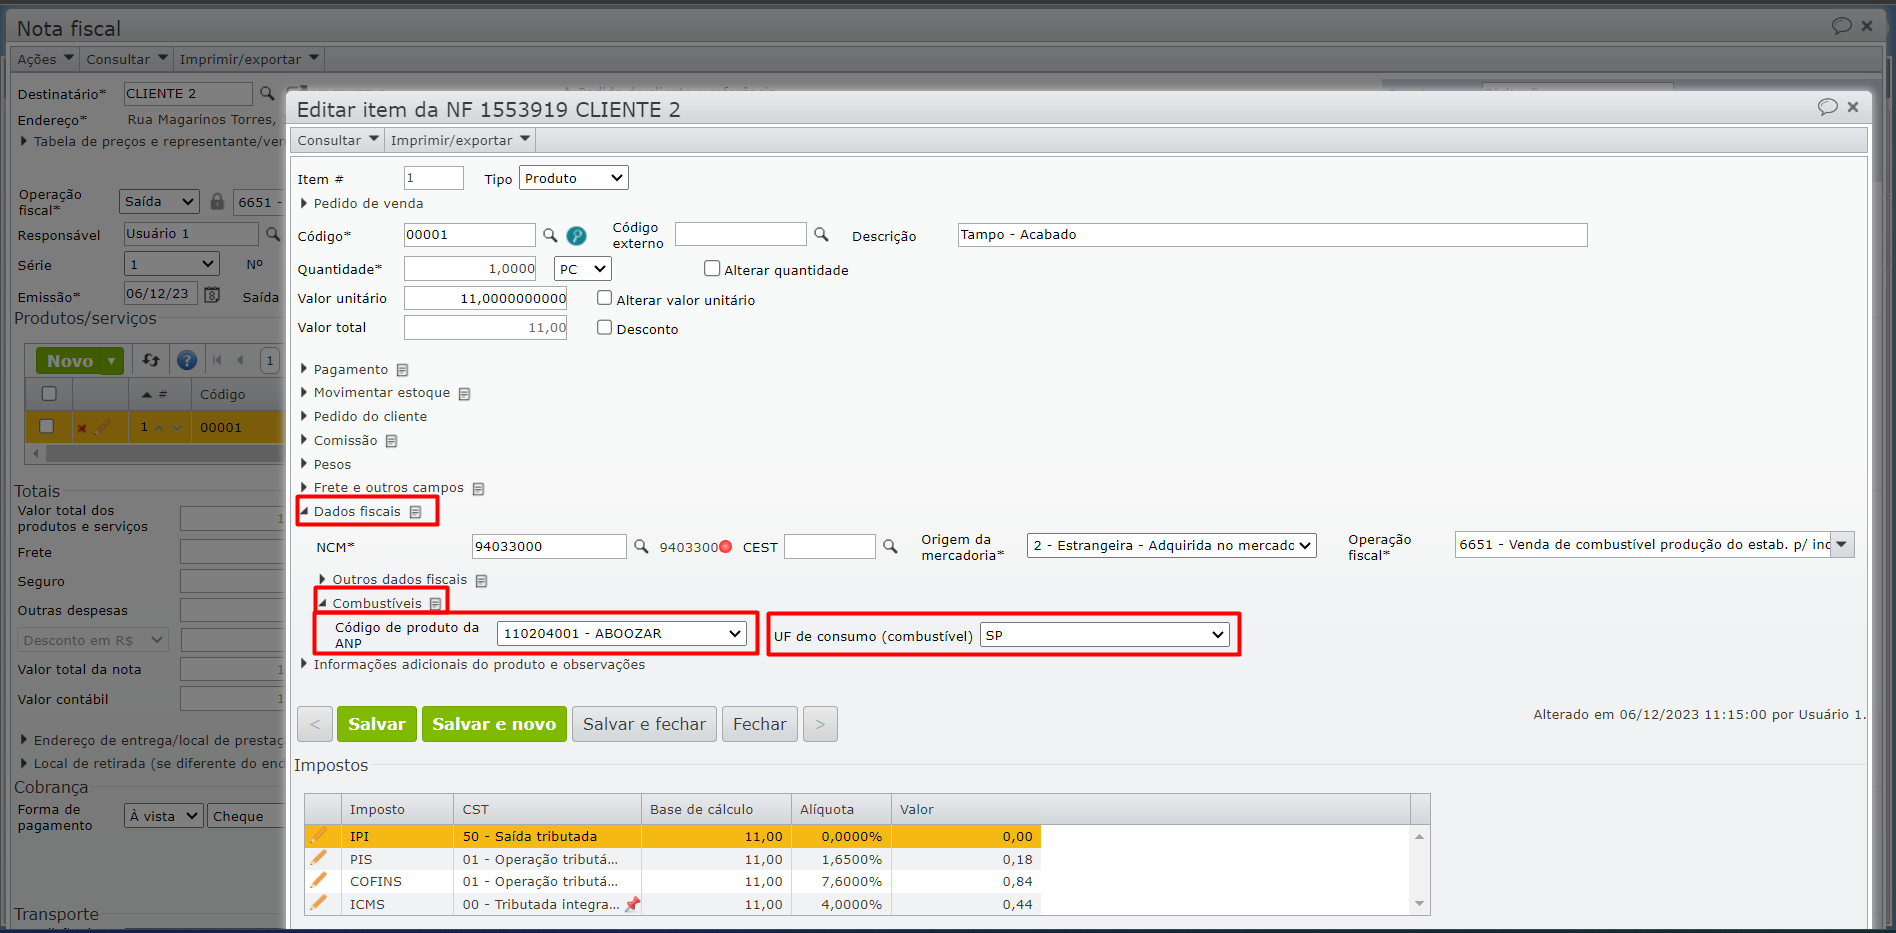
Task: Click the blue help icon in Produtos/serviços toolbar
Action: pyautogui.click(x=186, y=360)
